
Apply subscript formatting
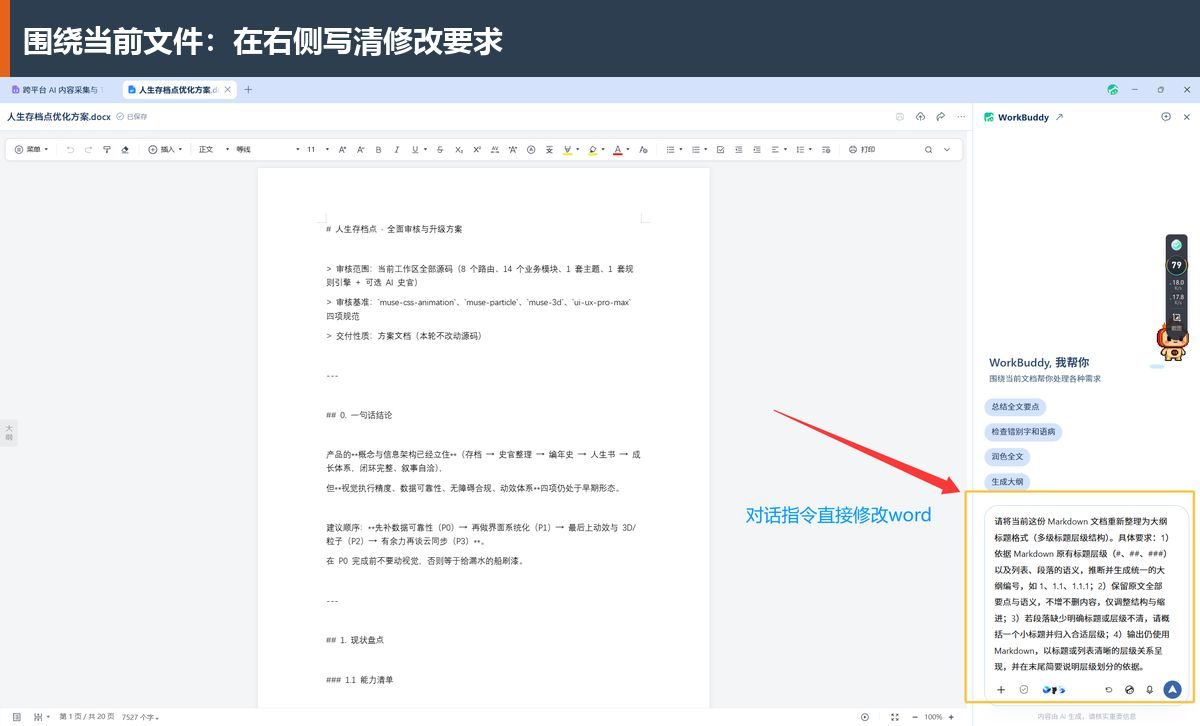point(459,150)
